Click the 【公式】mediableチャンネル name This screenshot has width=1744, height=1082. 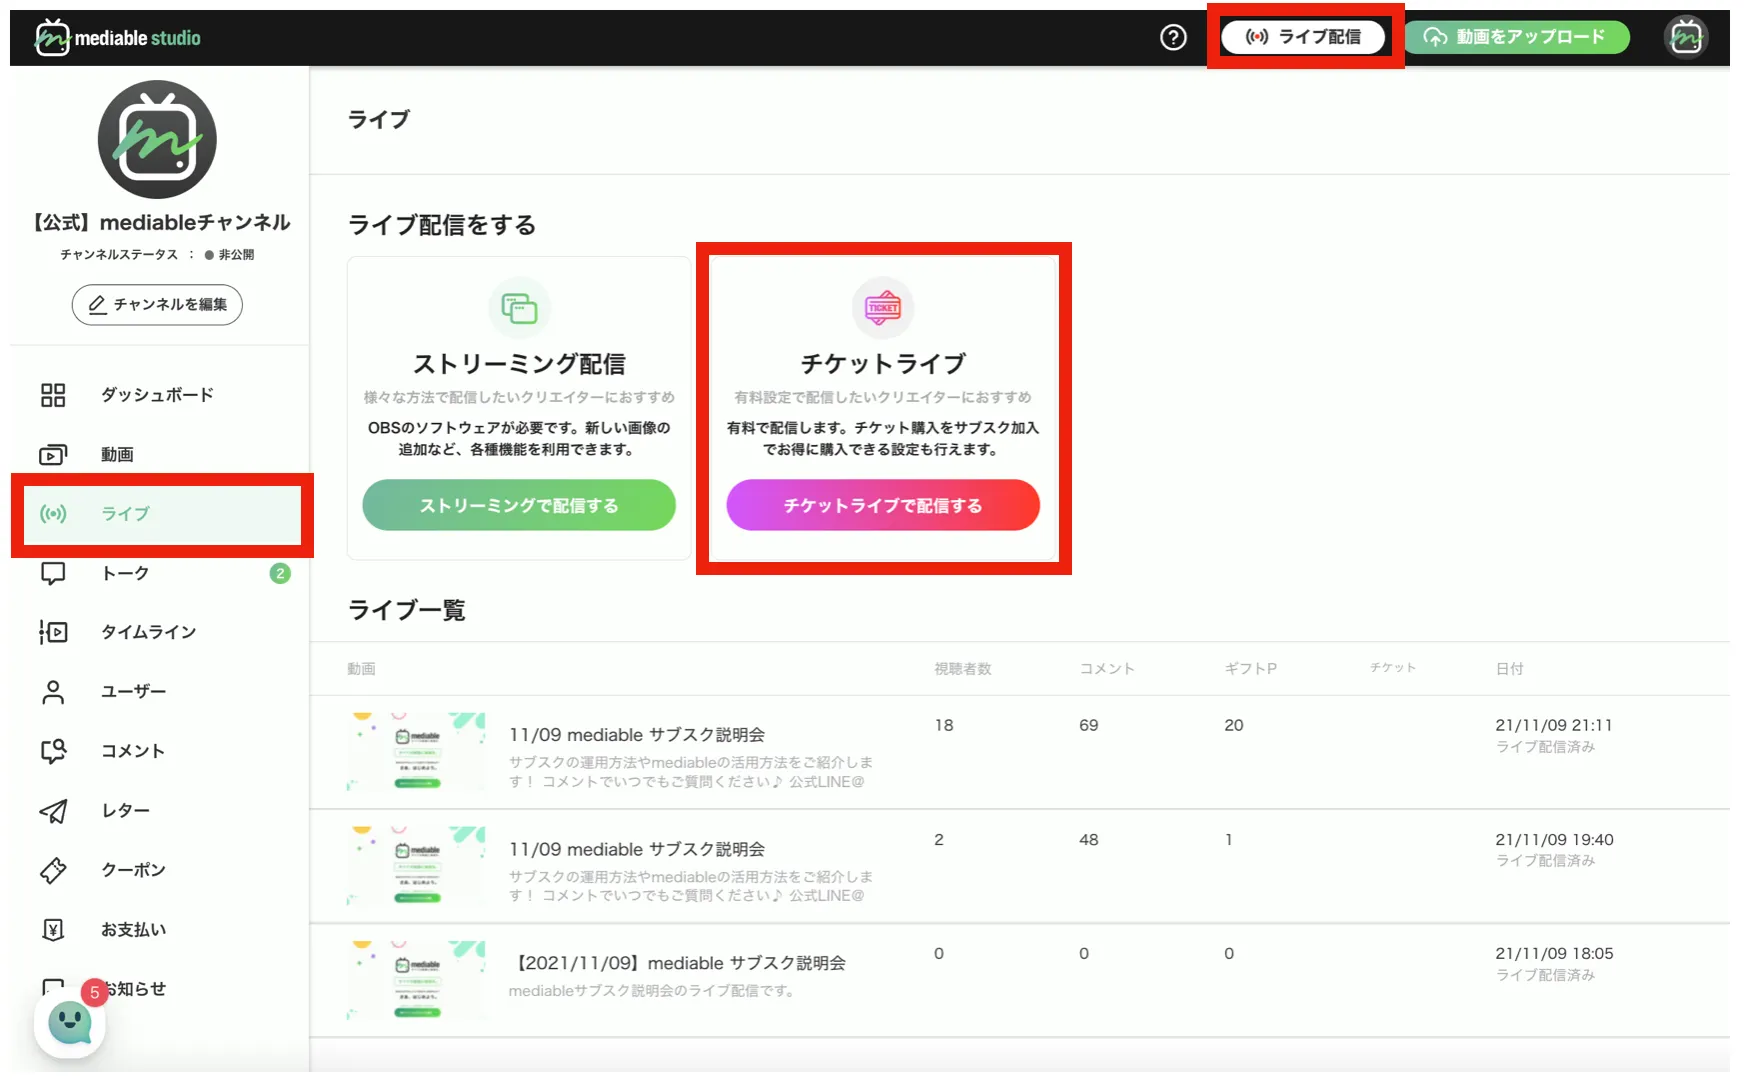coord(162,222)
